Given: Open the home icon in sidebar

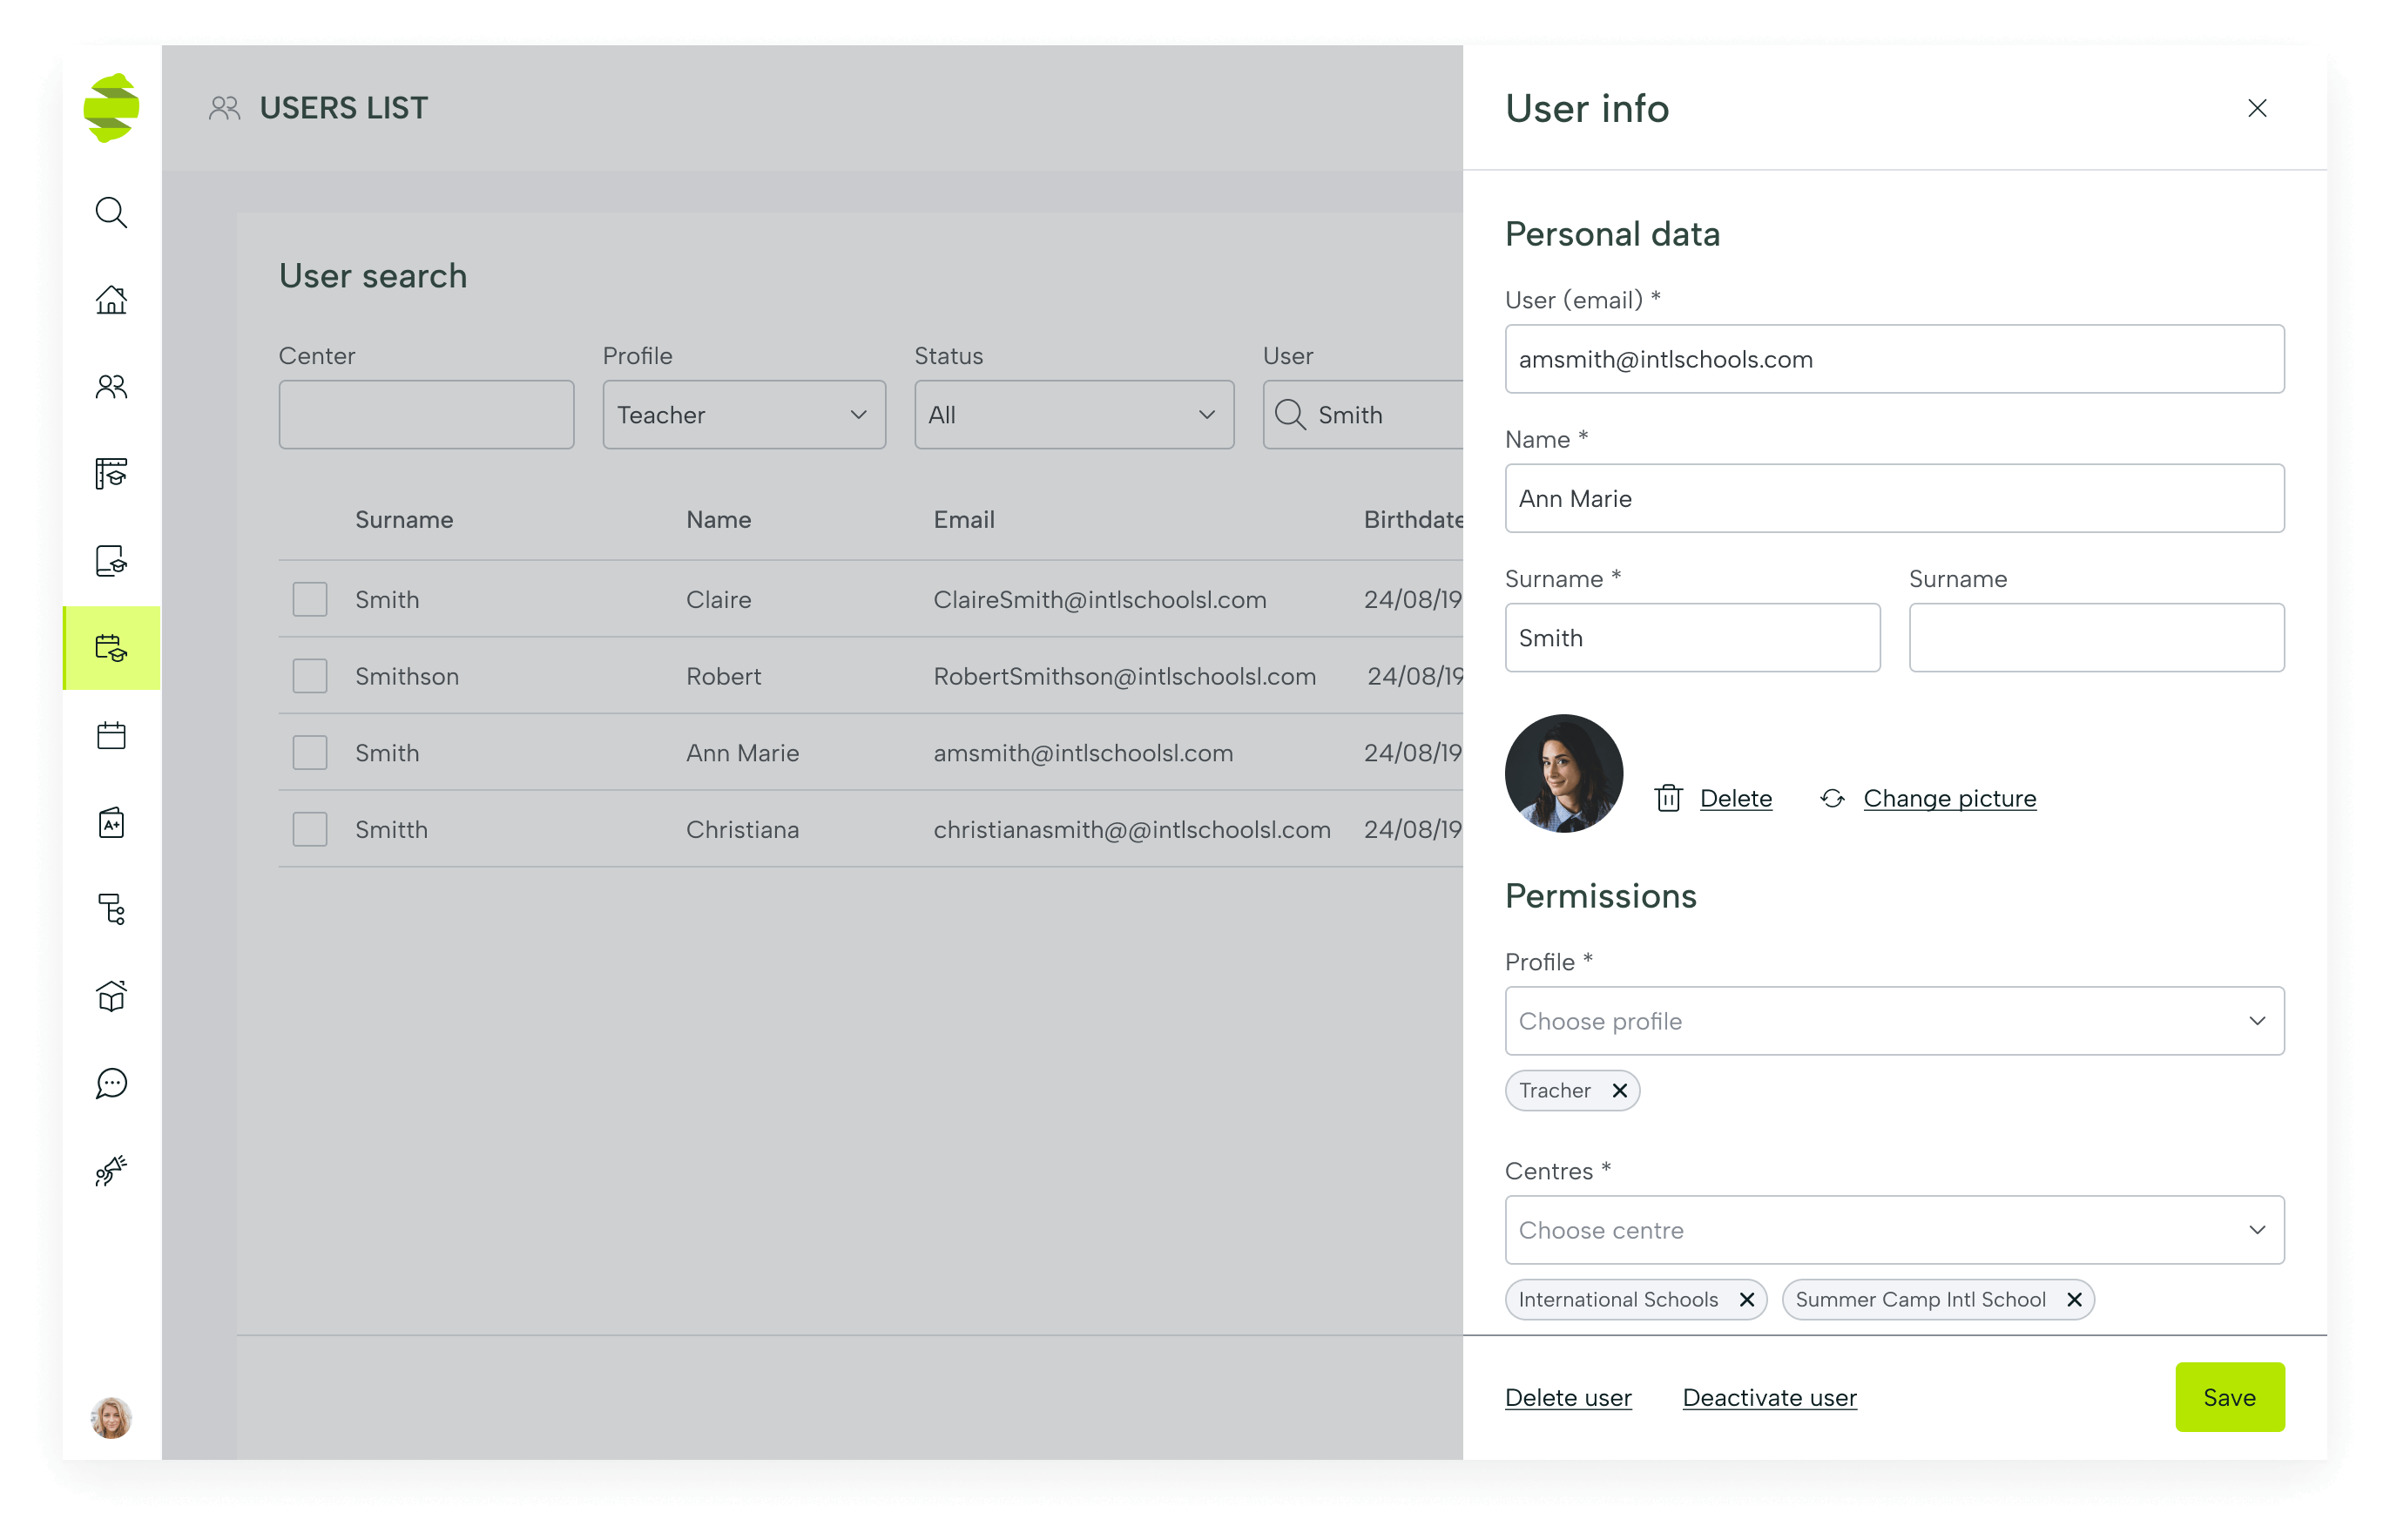Looking at the screenshot, I should click(x=111, y=299).
